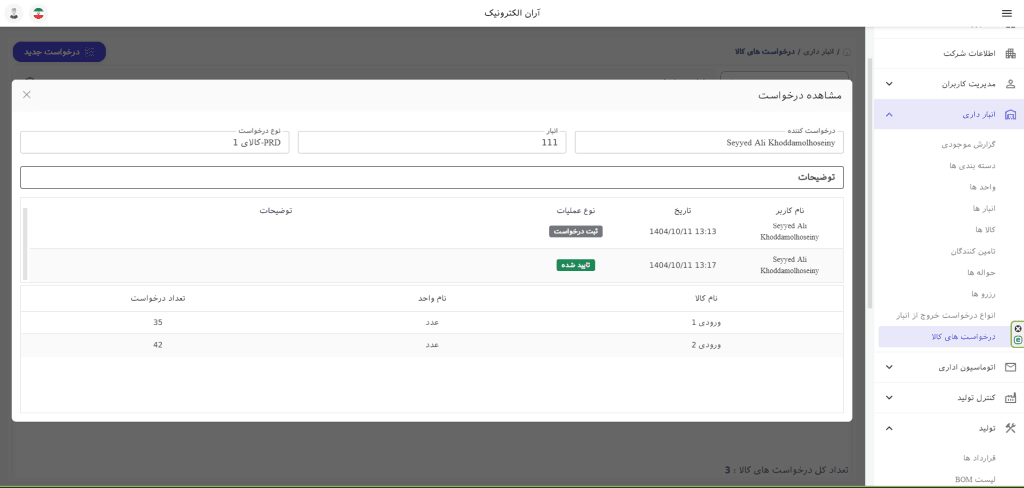The width and height of the screenshot is (1024, 488).
Task: Click quantity 42 cell
Action: 157,345
